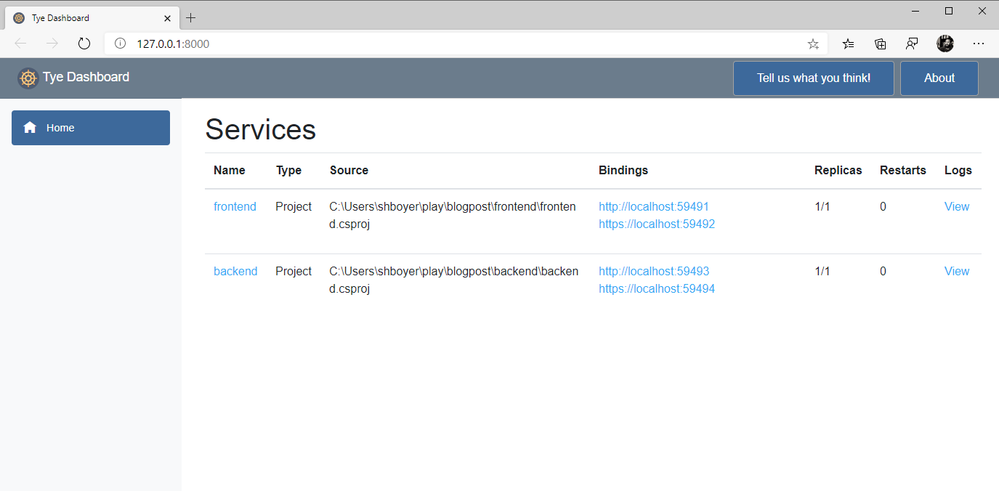Image resolution: width=999 pixels, height=491 pixels.
Task: Open the user profile avatar
Action: click(x=945, y=43)
